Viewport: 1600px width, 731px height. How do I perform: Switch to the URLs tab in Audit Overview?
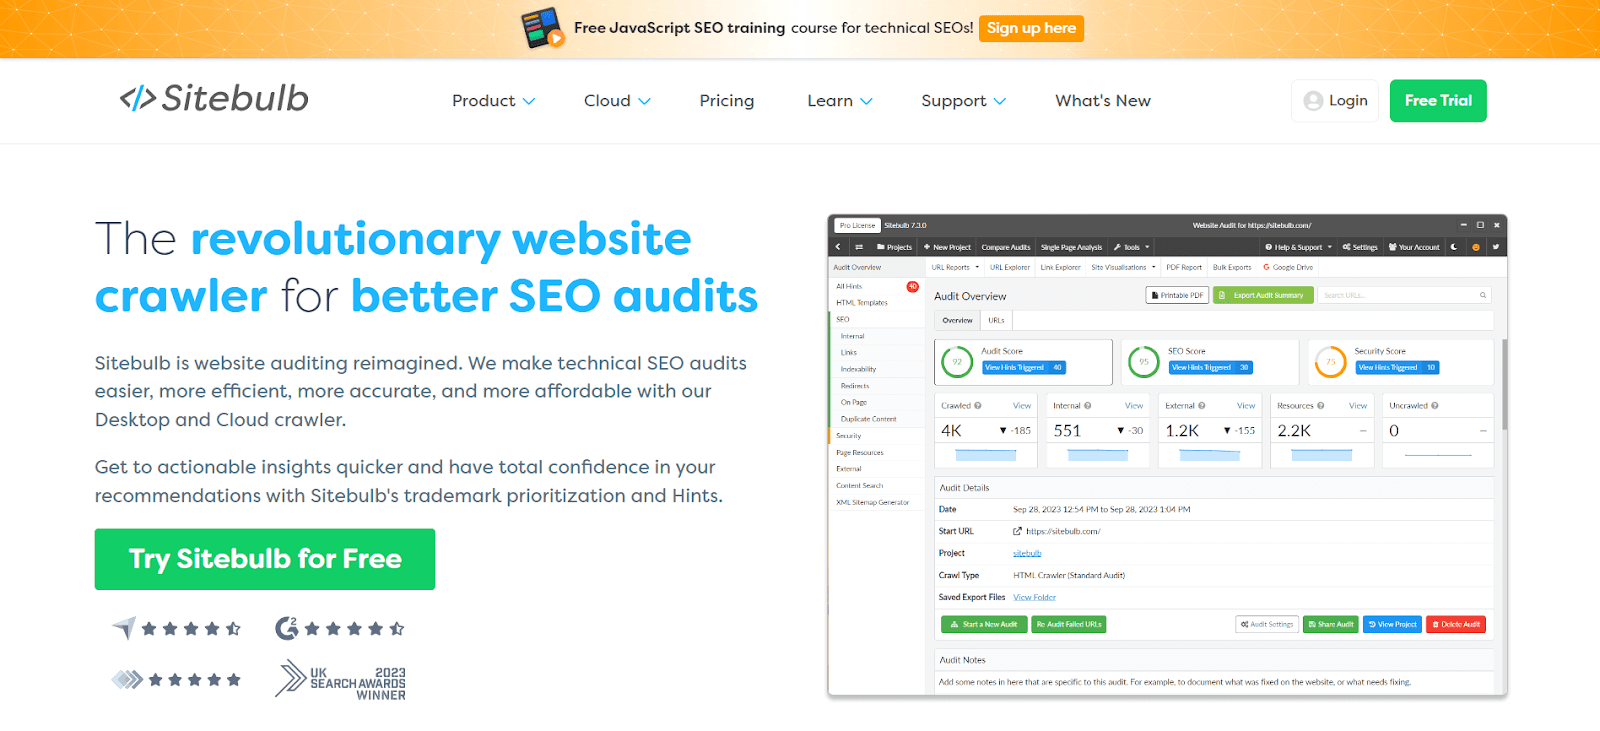996,320
